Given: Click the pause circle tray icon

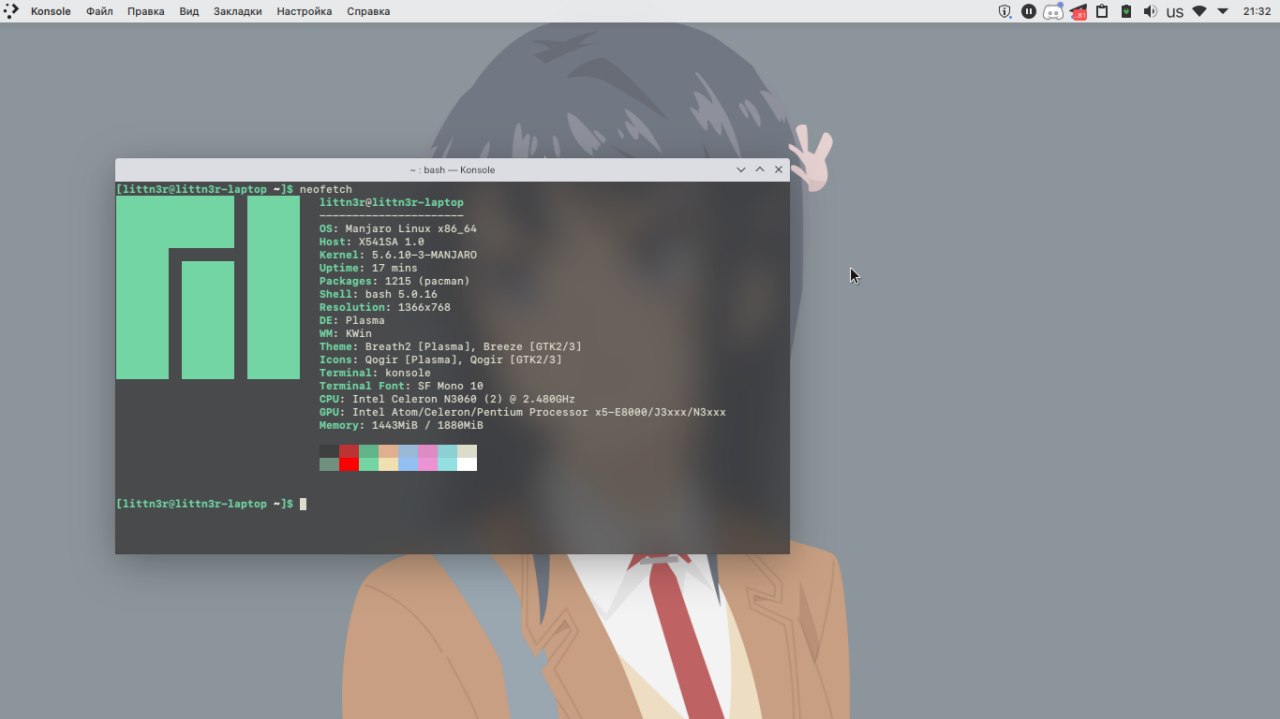Looking at the screenshot, I should [1029, 12].
